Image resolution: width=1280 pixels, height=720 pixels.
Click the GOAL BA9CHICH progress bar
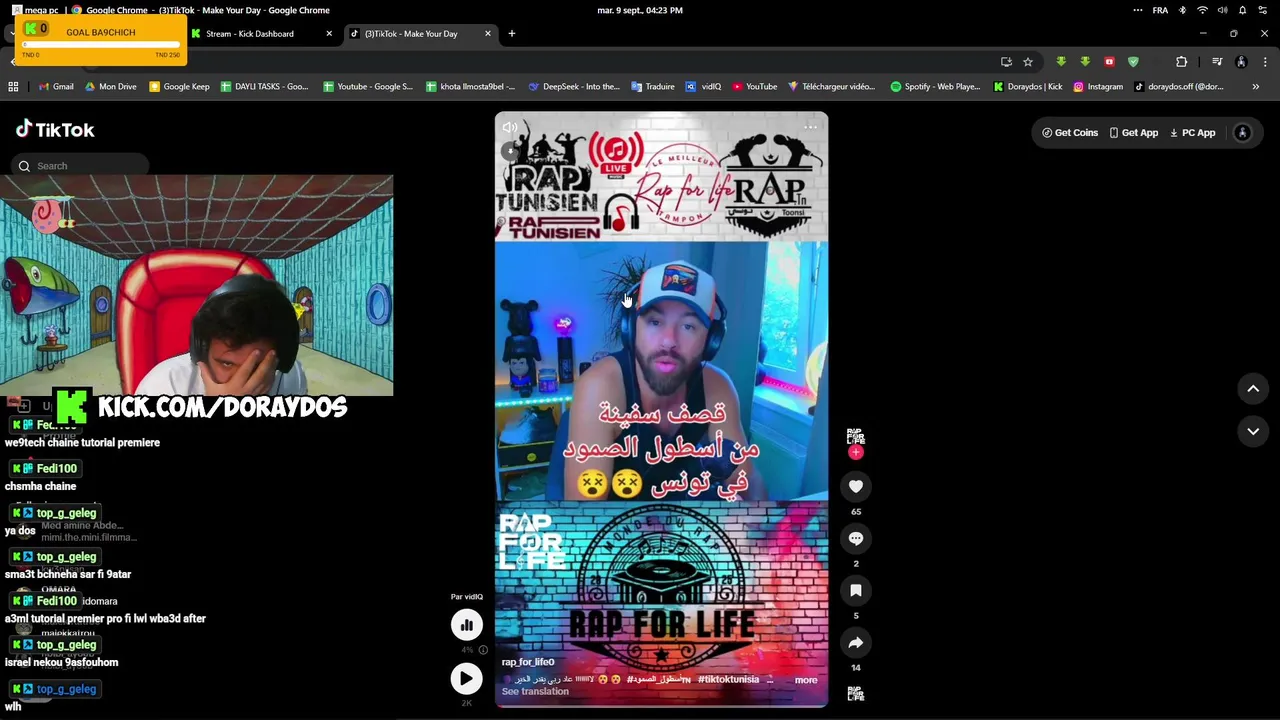(x=100, y=45)
